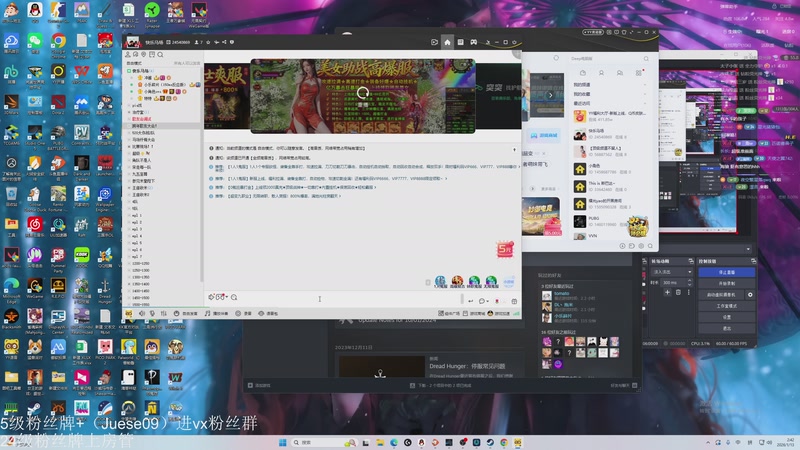Viewport: 800px width, 450px height.
Task: Click 工作室模式 button in OBS
Action: click(x=727, y=306)
